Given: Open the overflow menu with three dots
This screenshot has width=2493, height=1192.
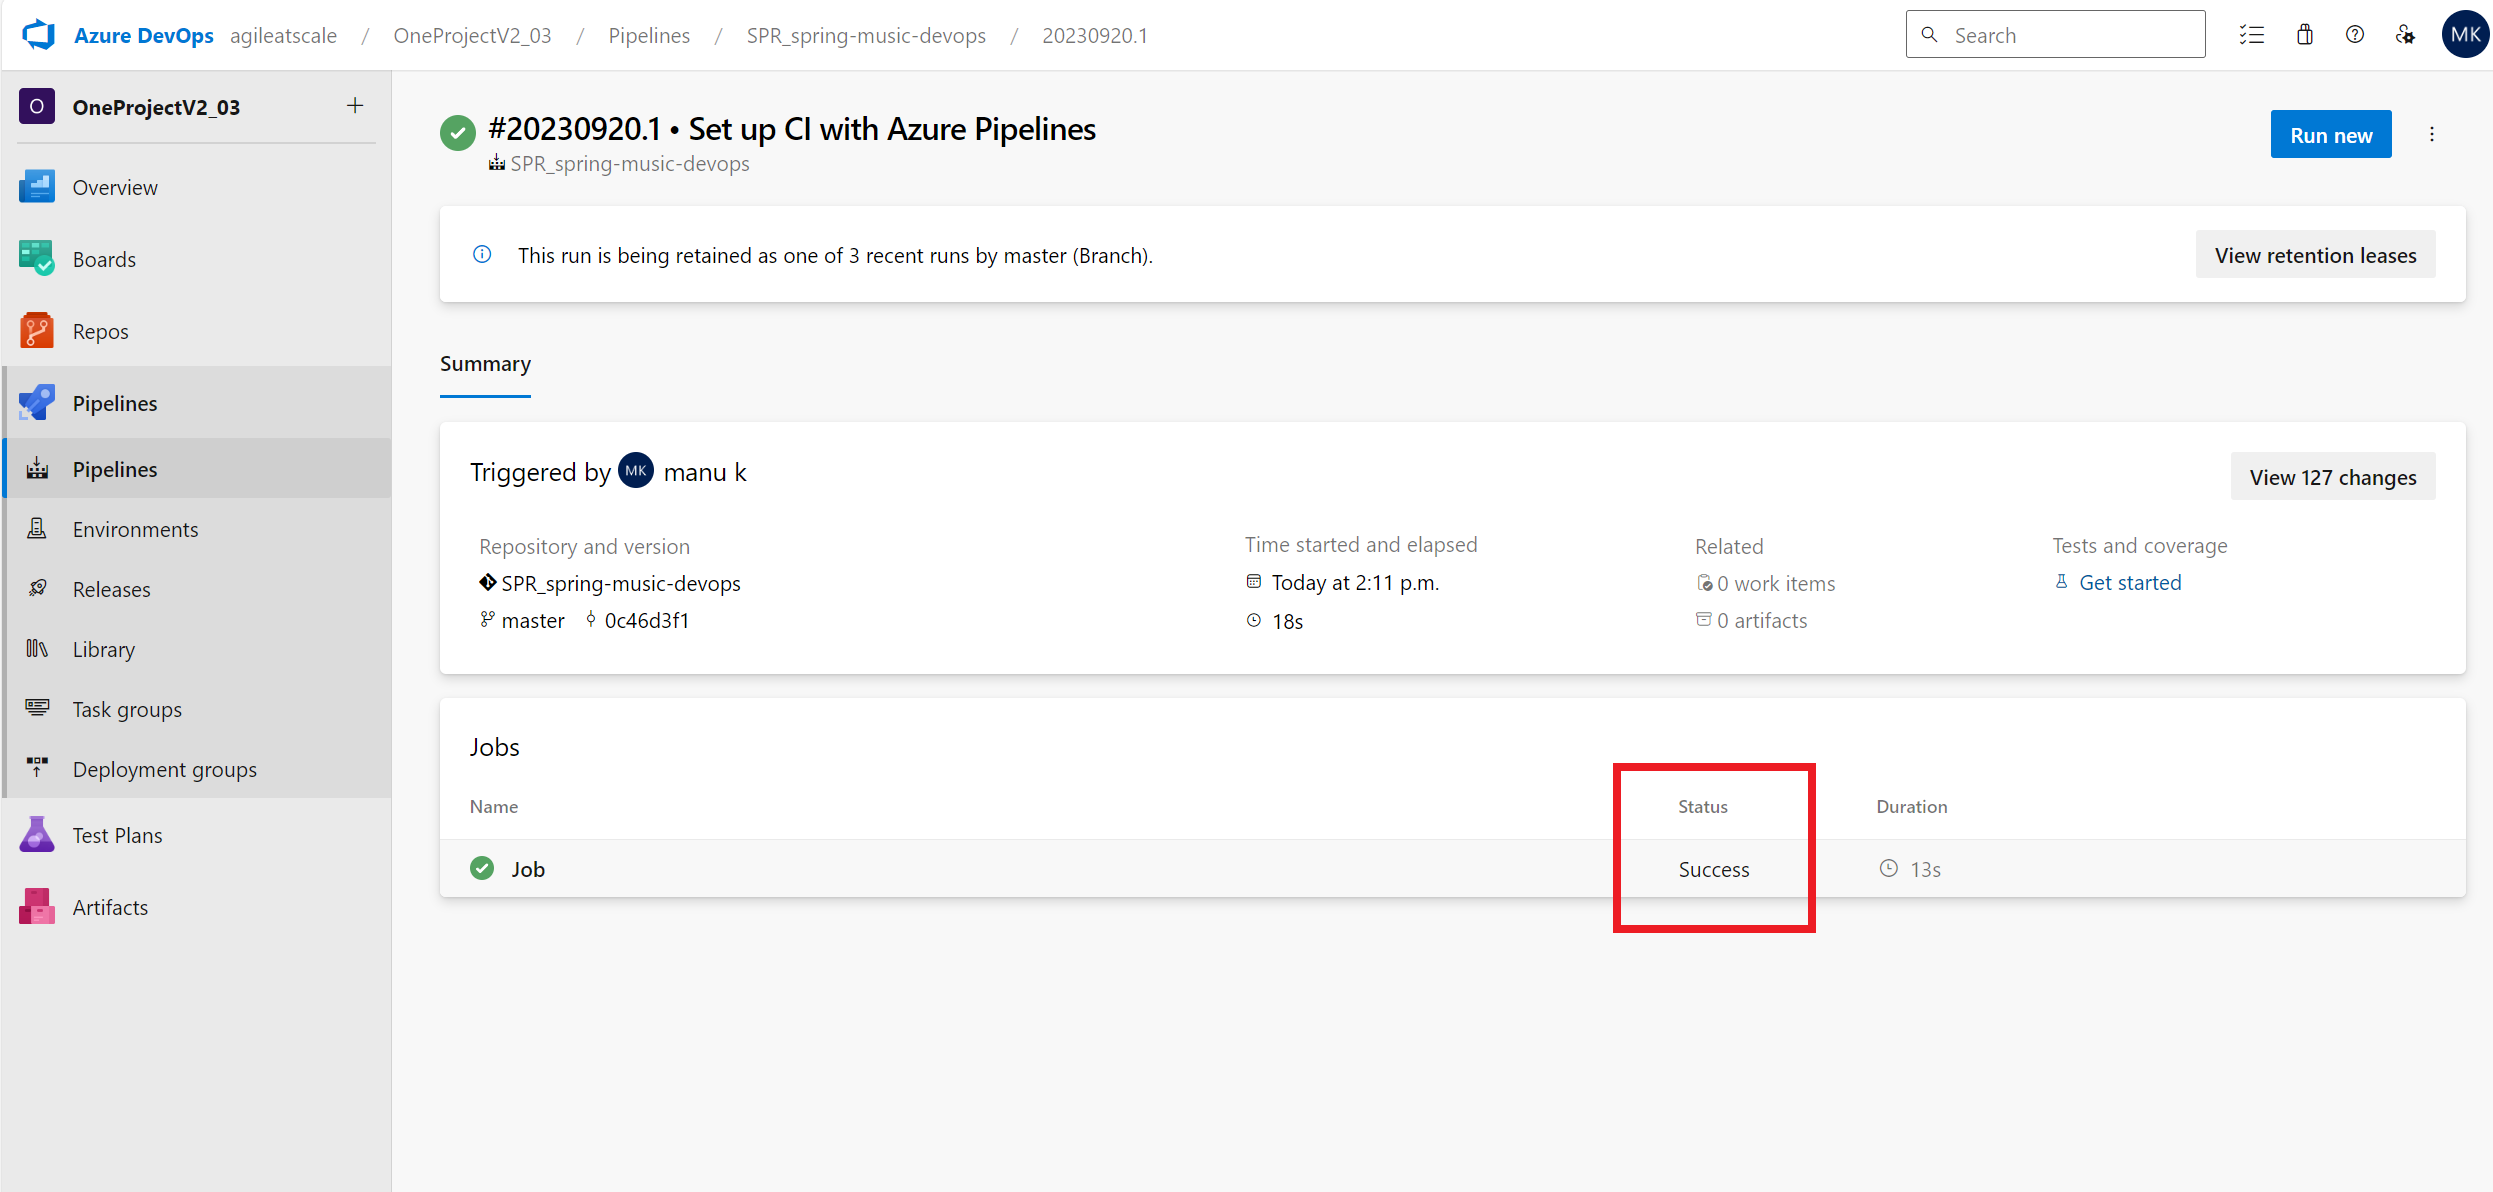Looking at the screenshot, I should pos(2433,134).
